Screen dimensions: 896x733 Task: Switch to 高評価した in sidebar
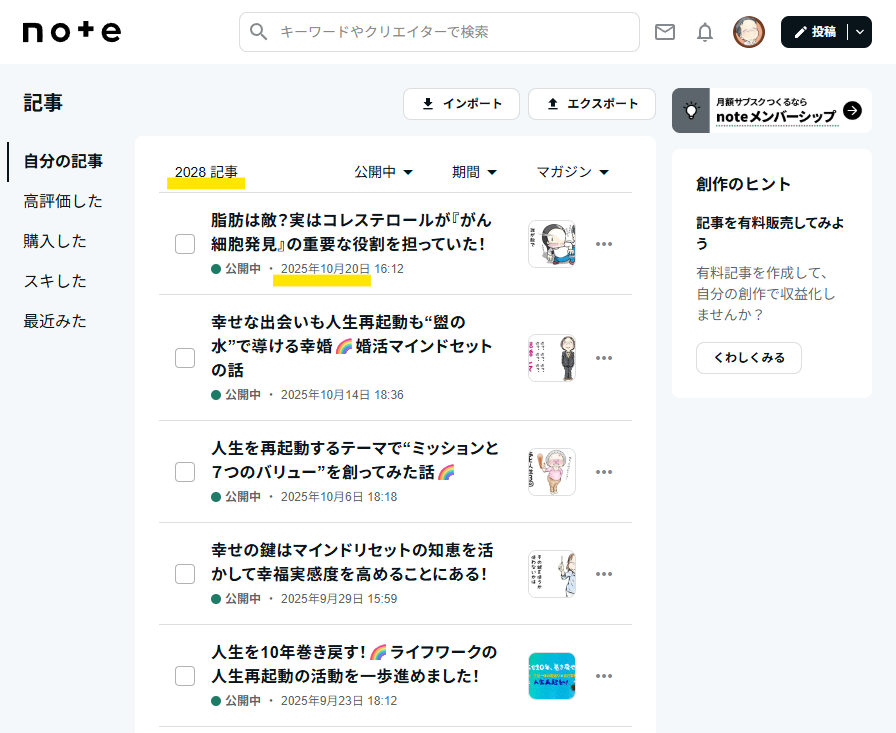(63, 201)
